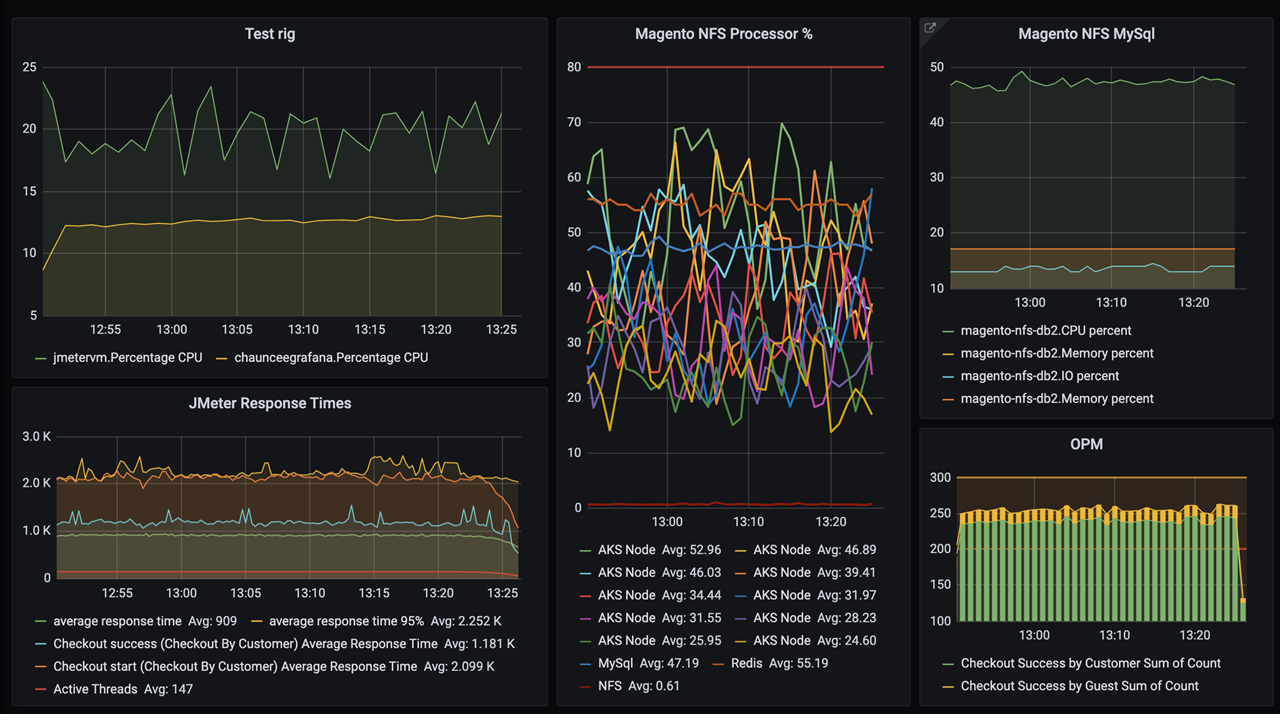Isolate AKS Node series with Avg 52.96
The image size is (1280, 720).
tap(650, 550)
